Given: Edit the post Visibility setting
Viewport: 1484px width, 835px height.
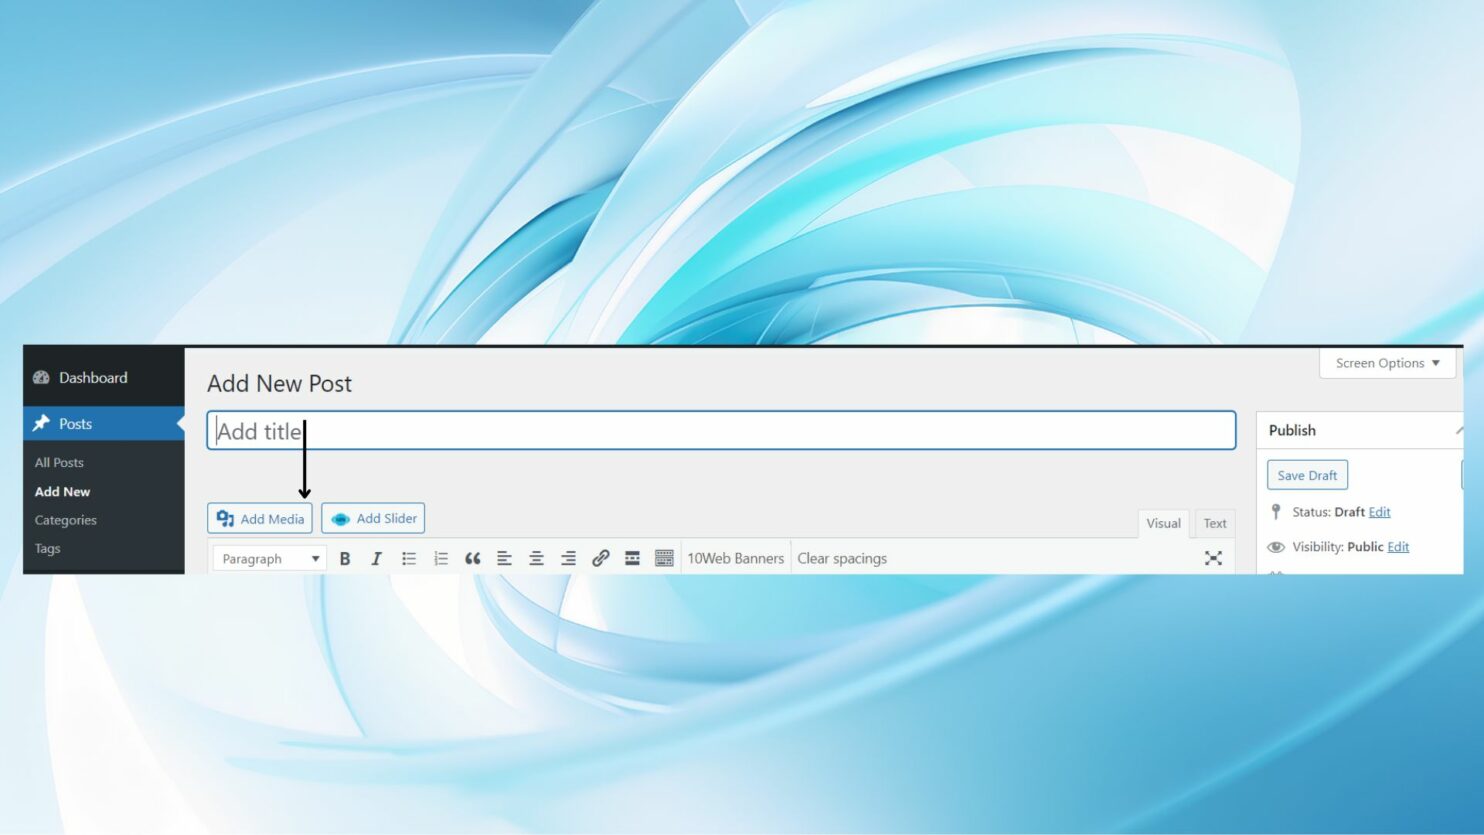Looking at the screenshot, I should tap(1398, 547).
